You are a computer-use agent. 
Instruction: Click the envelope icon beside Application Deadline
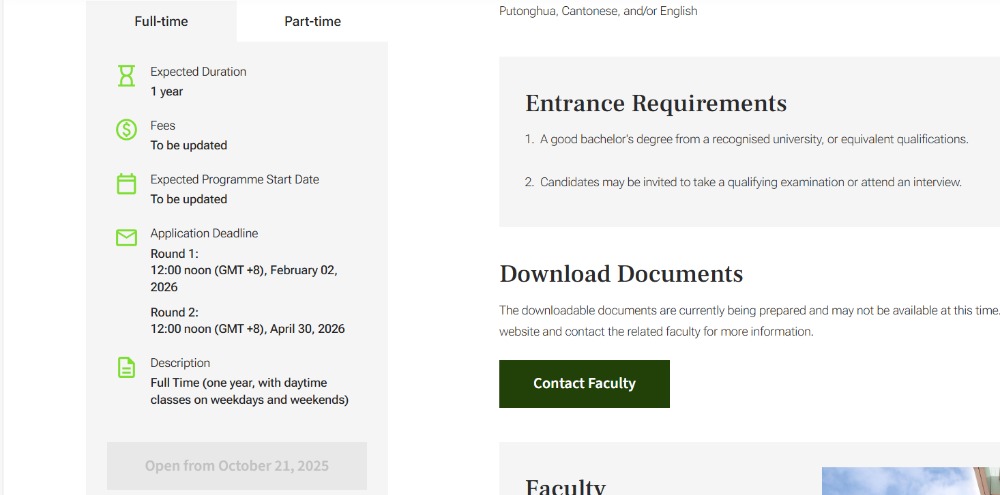pos(126,237)
